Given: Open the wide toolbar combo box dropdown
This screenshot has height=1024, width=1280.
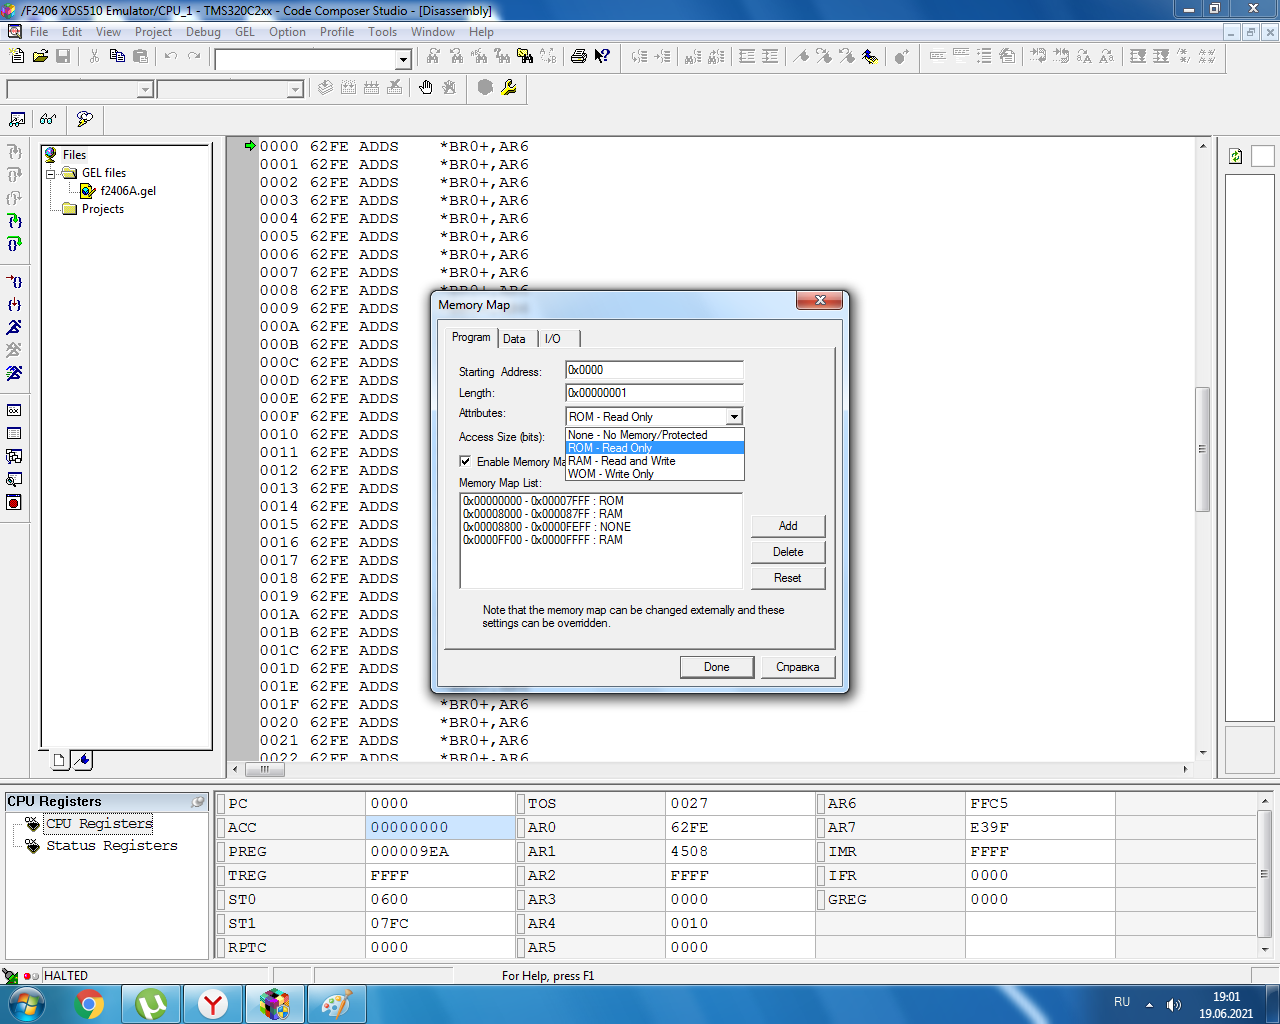Looking at the screenshot, I should point(402,59).
